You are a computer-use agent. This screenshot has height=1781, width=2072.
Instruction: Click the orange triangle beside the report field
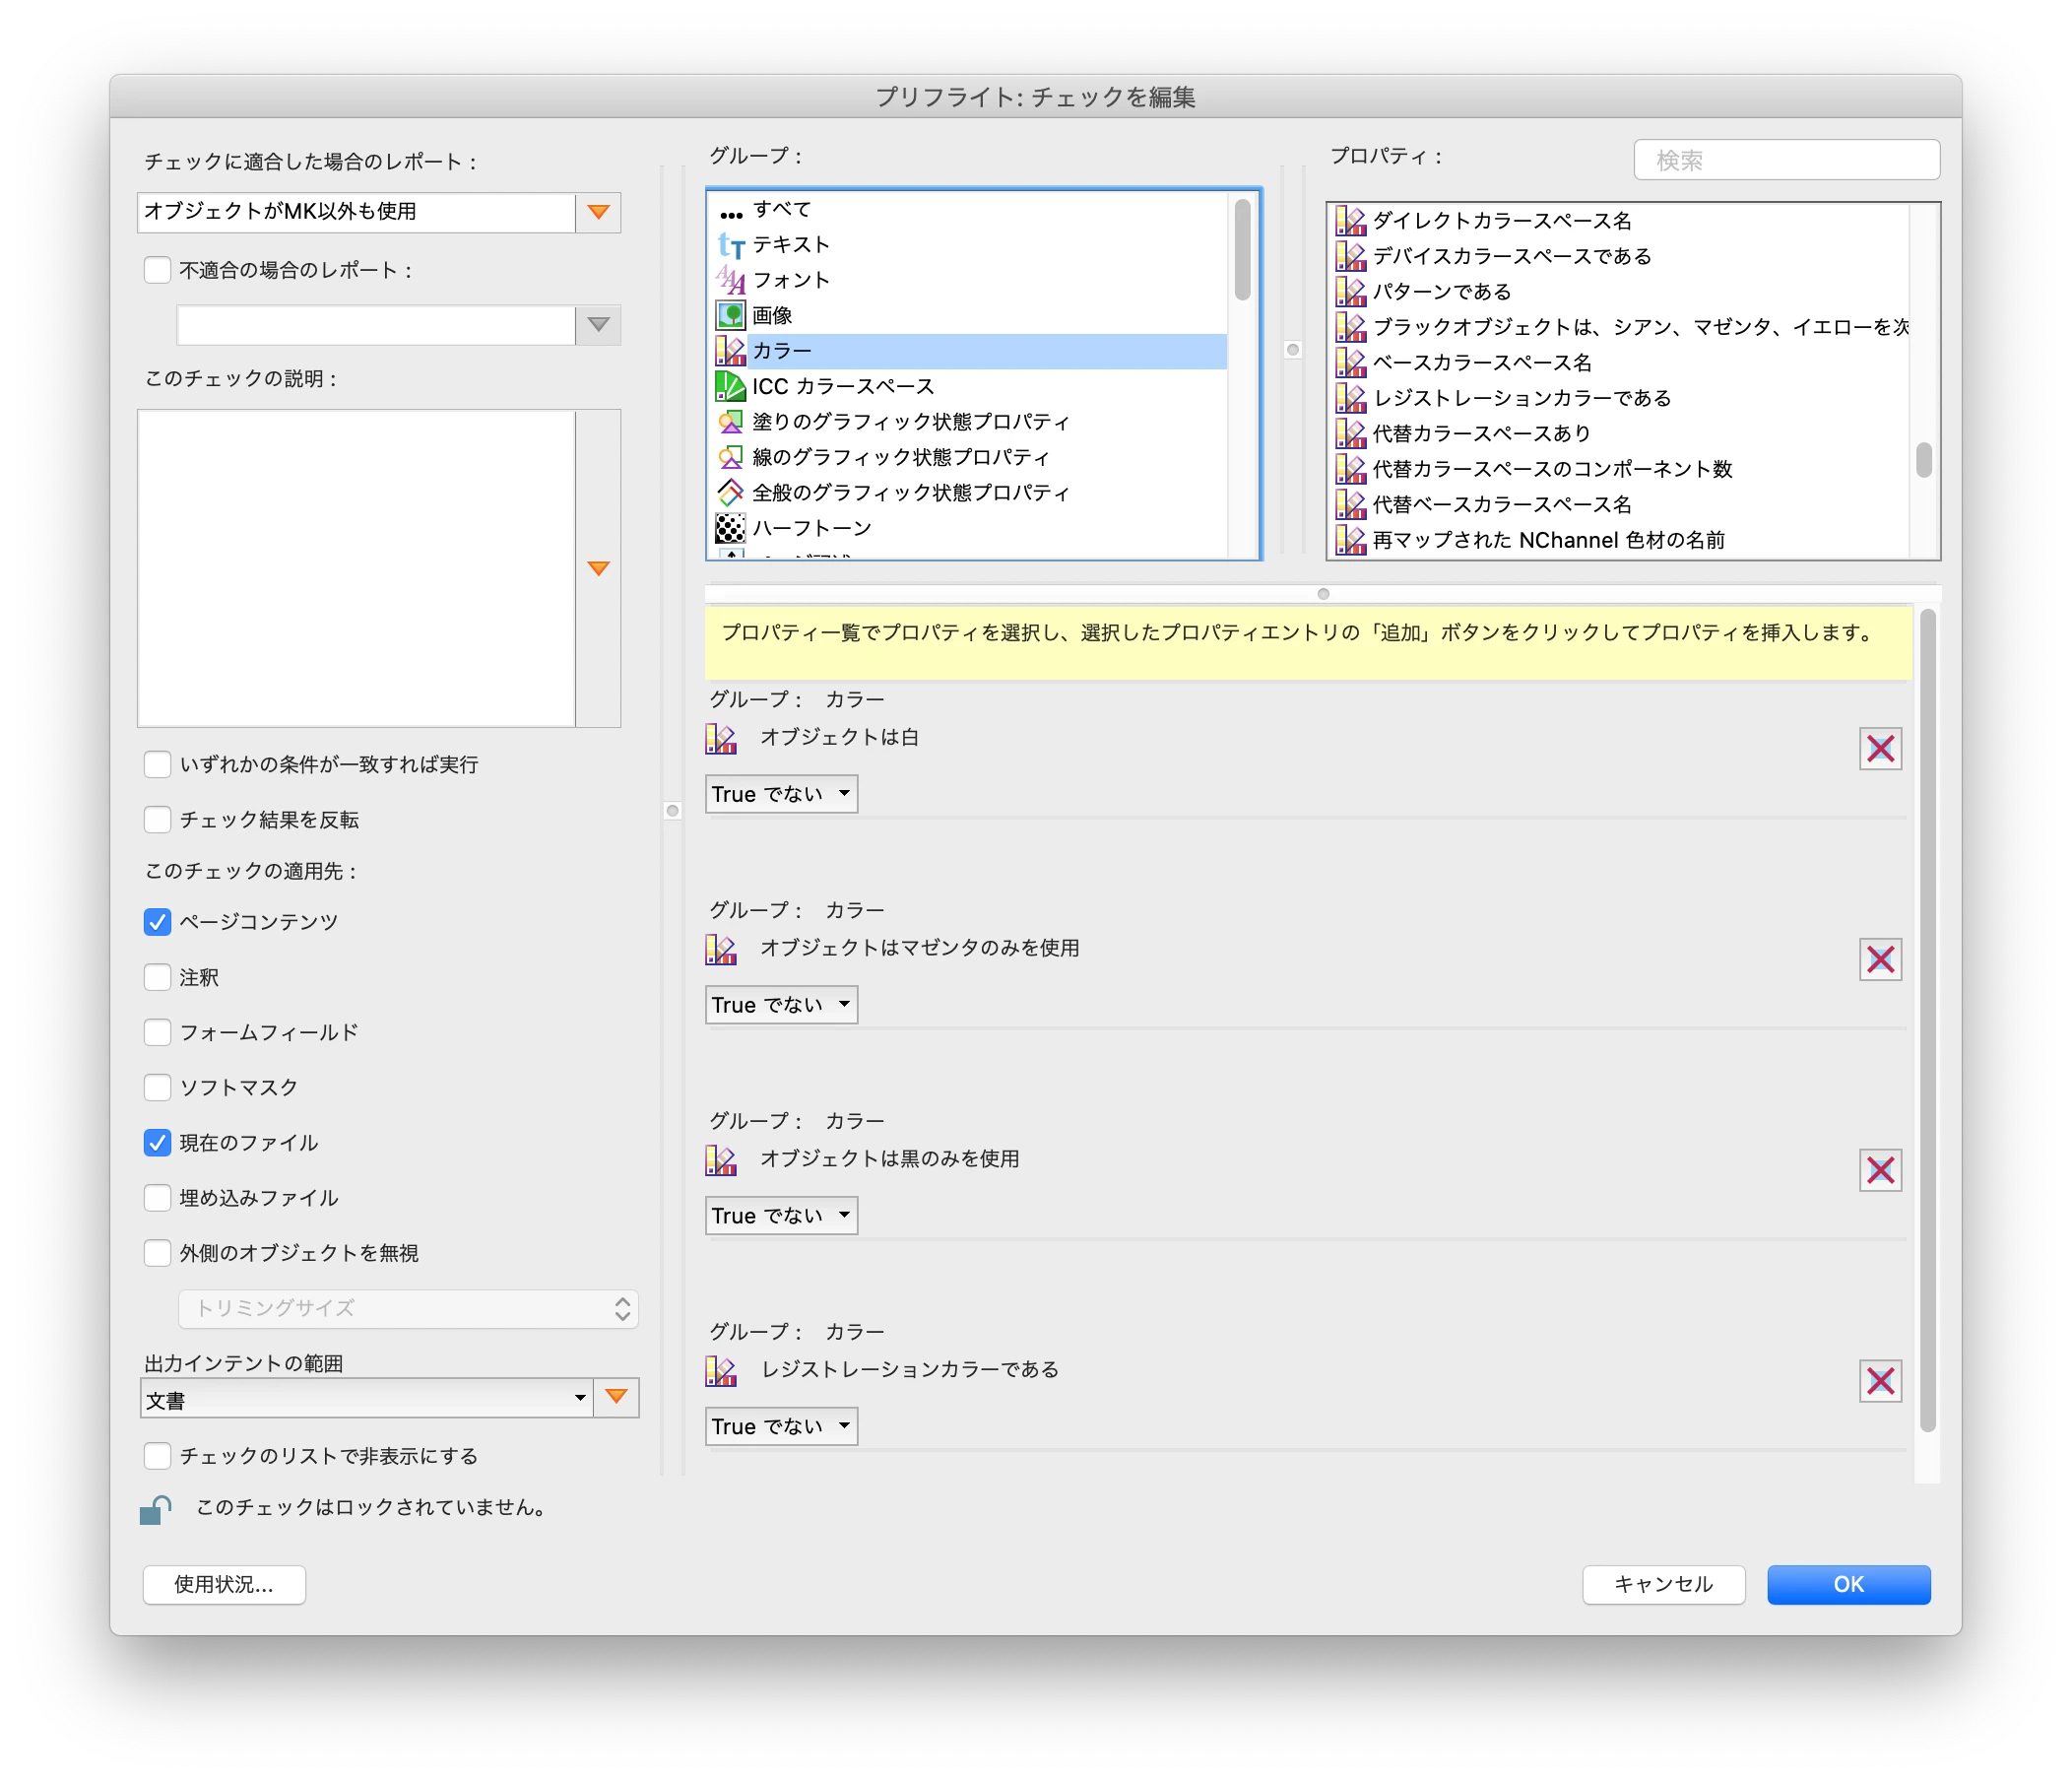point(598,212)
